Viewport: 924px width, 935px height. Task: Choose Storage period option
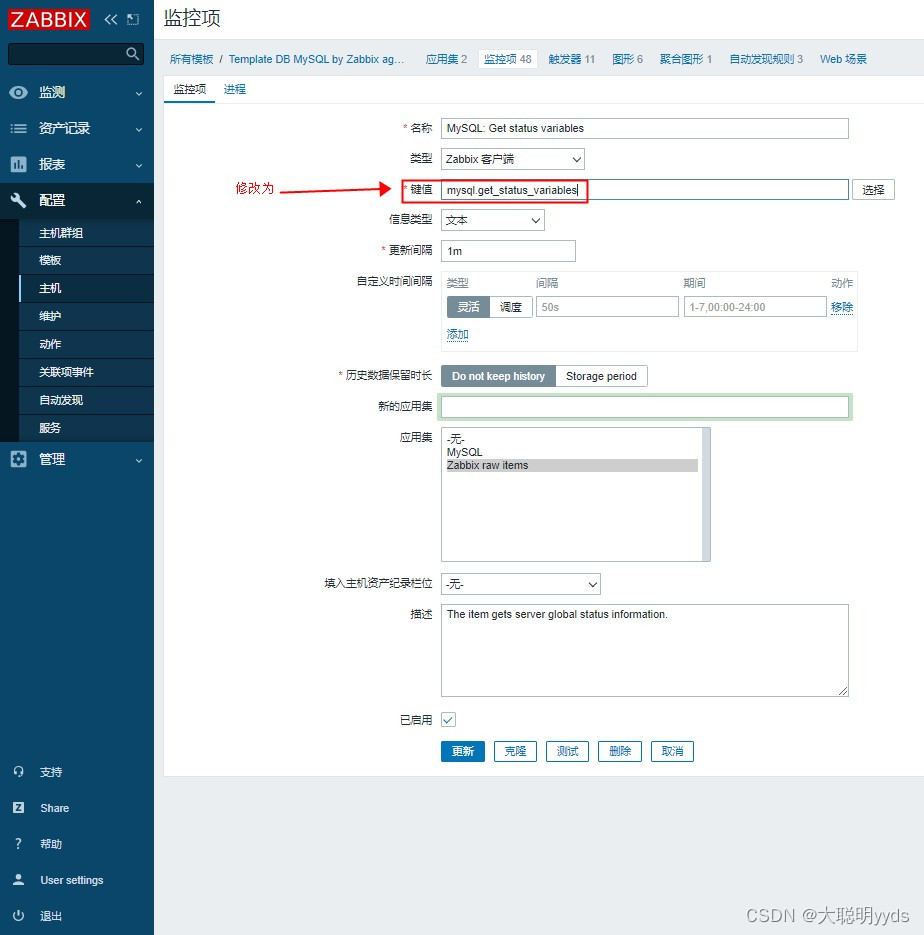(601, 376)
